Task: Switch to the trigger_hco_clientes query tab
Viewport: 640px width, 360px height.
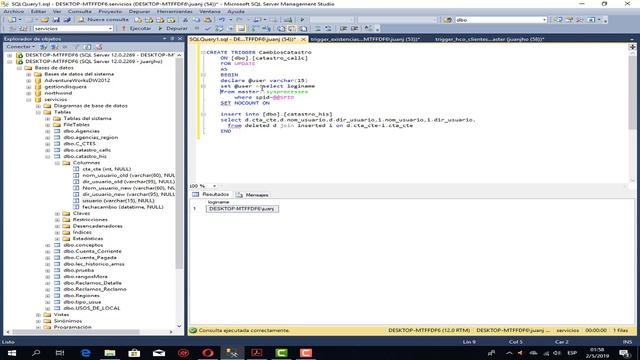Action: [489, 39]
